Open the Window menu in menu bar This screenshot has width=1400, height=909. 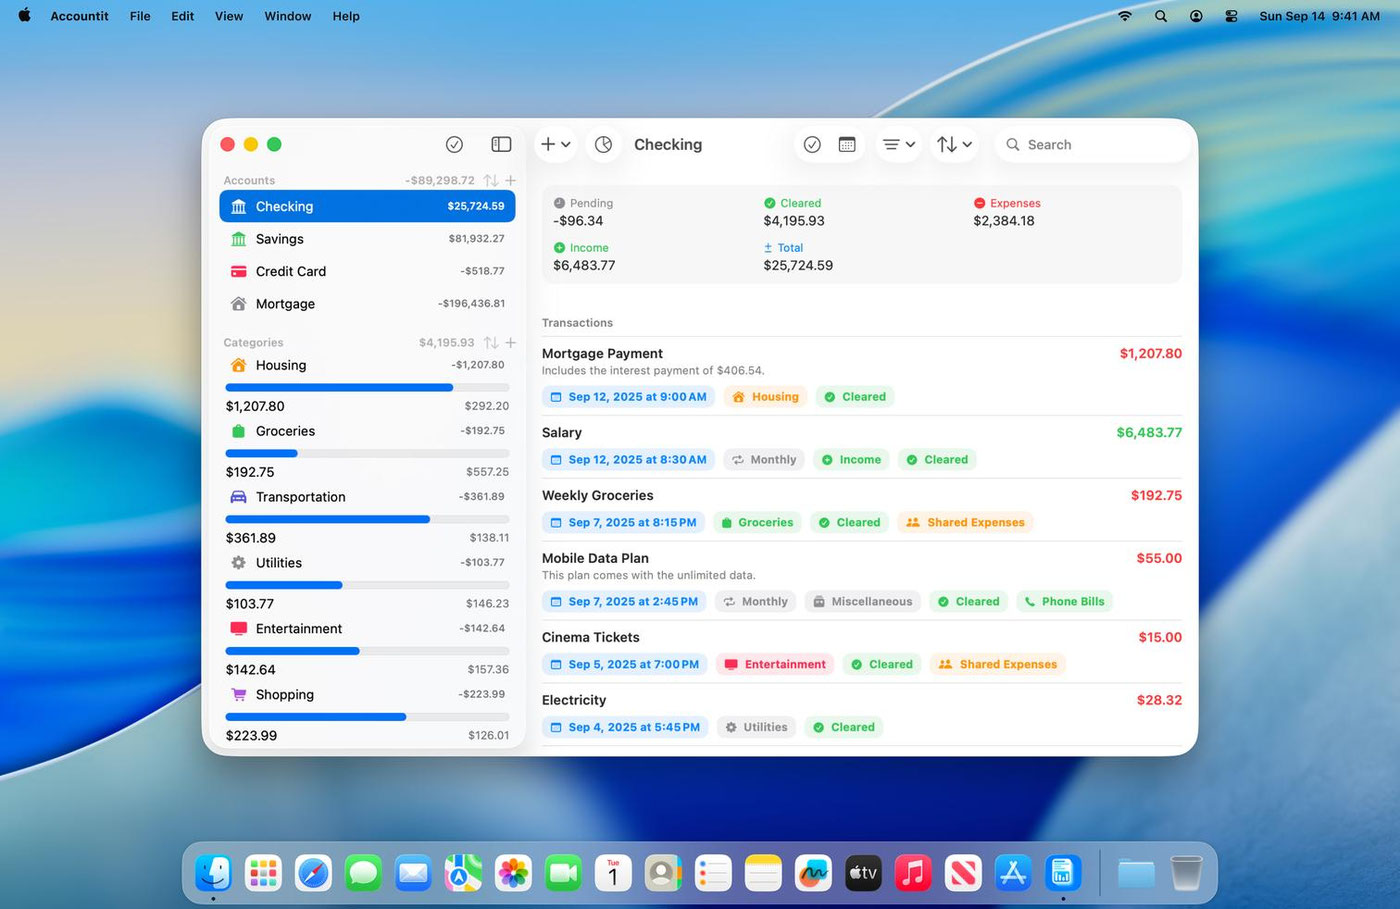[287, 16]
